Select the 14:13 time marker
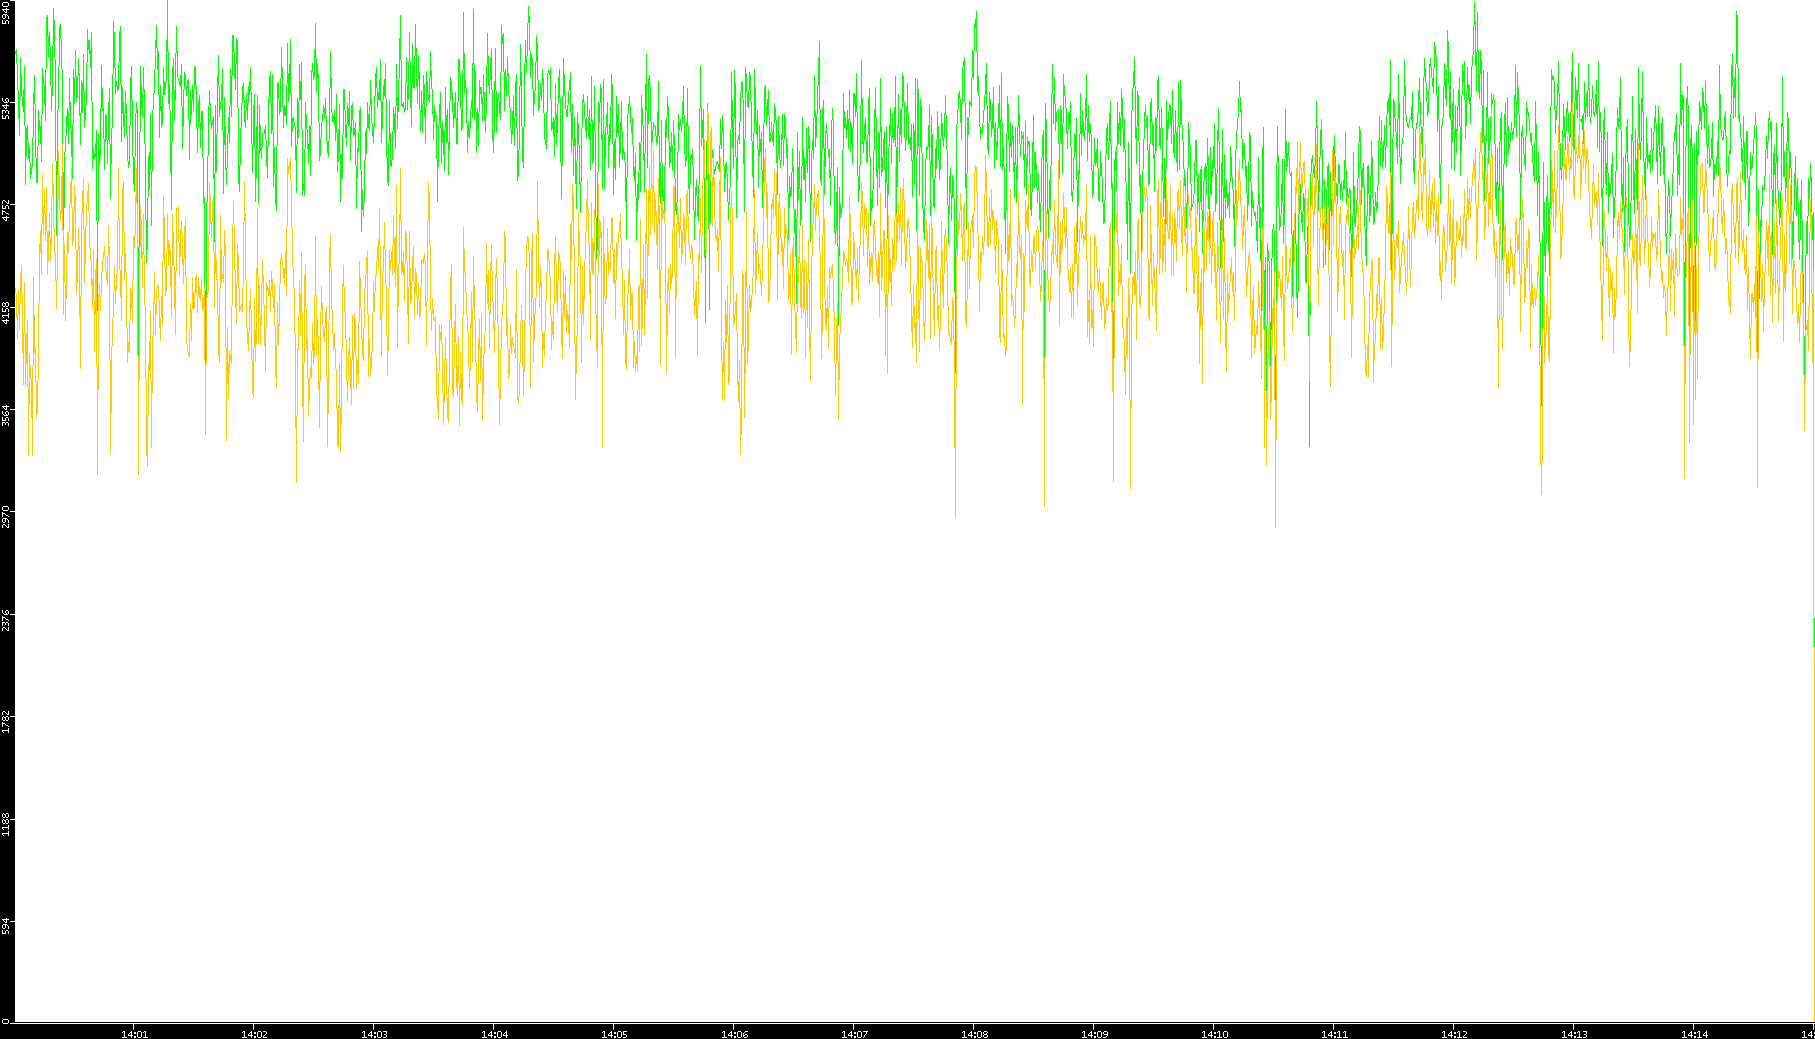The width and height of the screenshot is (1815, 1039). pos(1574,1034)
